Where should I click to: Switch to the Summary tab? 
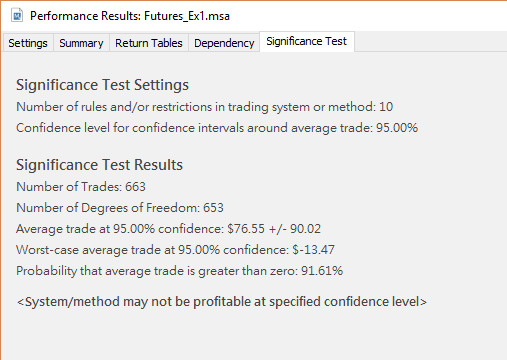coord(81,43)
